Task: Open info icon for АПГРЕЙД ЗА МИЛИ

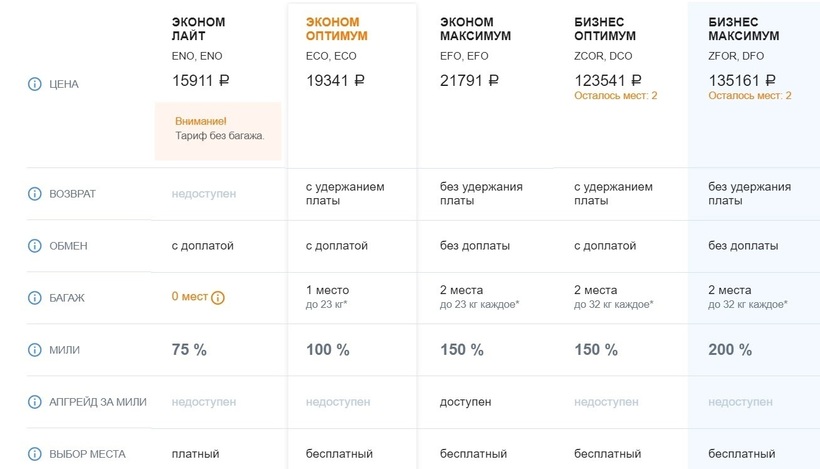Action: 35,402
